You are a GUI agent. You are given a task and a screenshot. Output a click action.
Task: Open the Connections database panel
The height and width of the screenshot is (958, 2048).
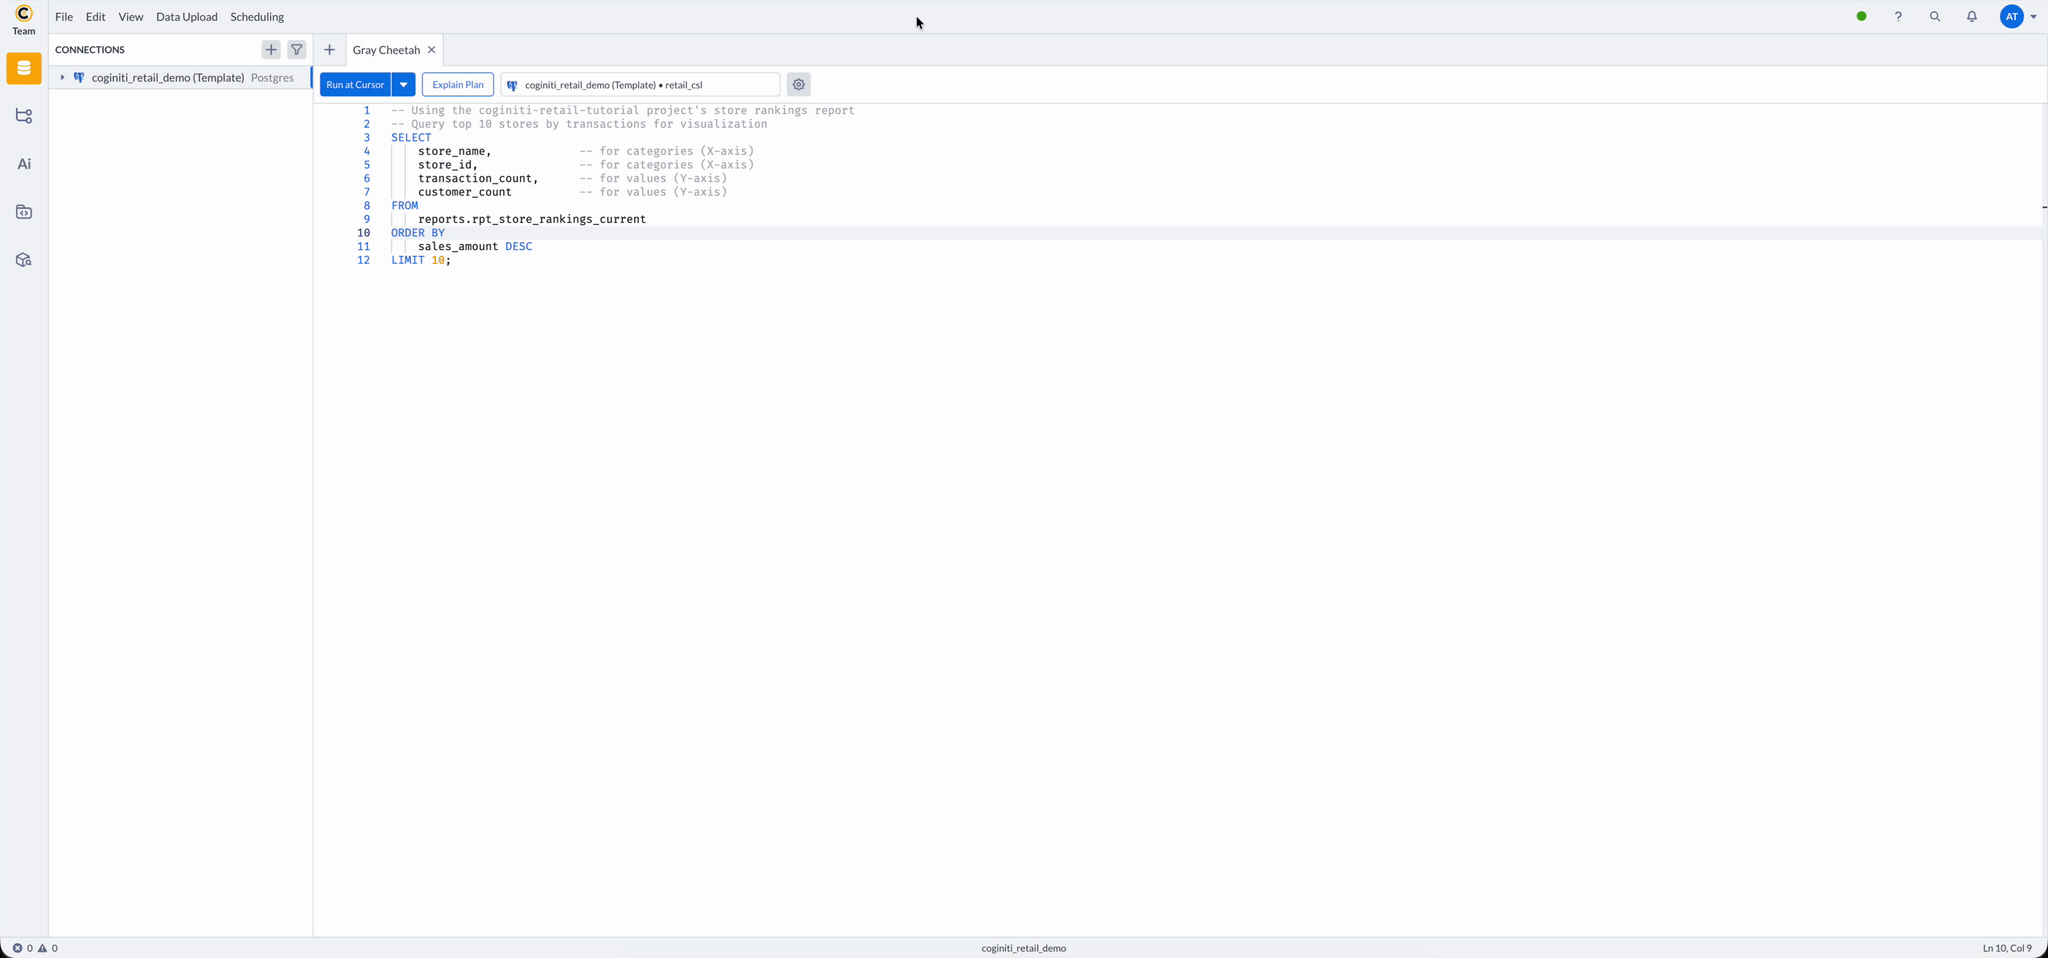[x=23, y=68]
